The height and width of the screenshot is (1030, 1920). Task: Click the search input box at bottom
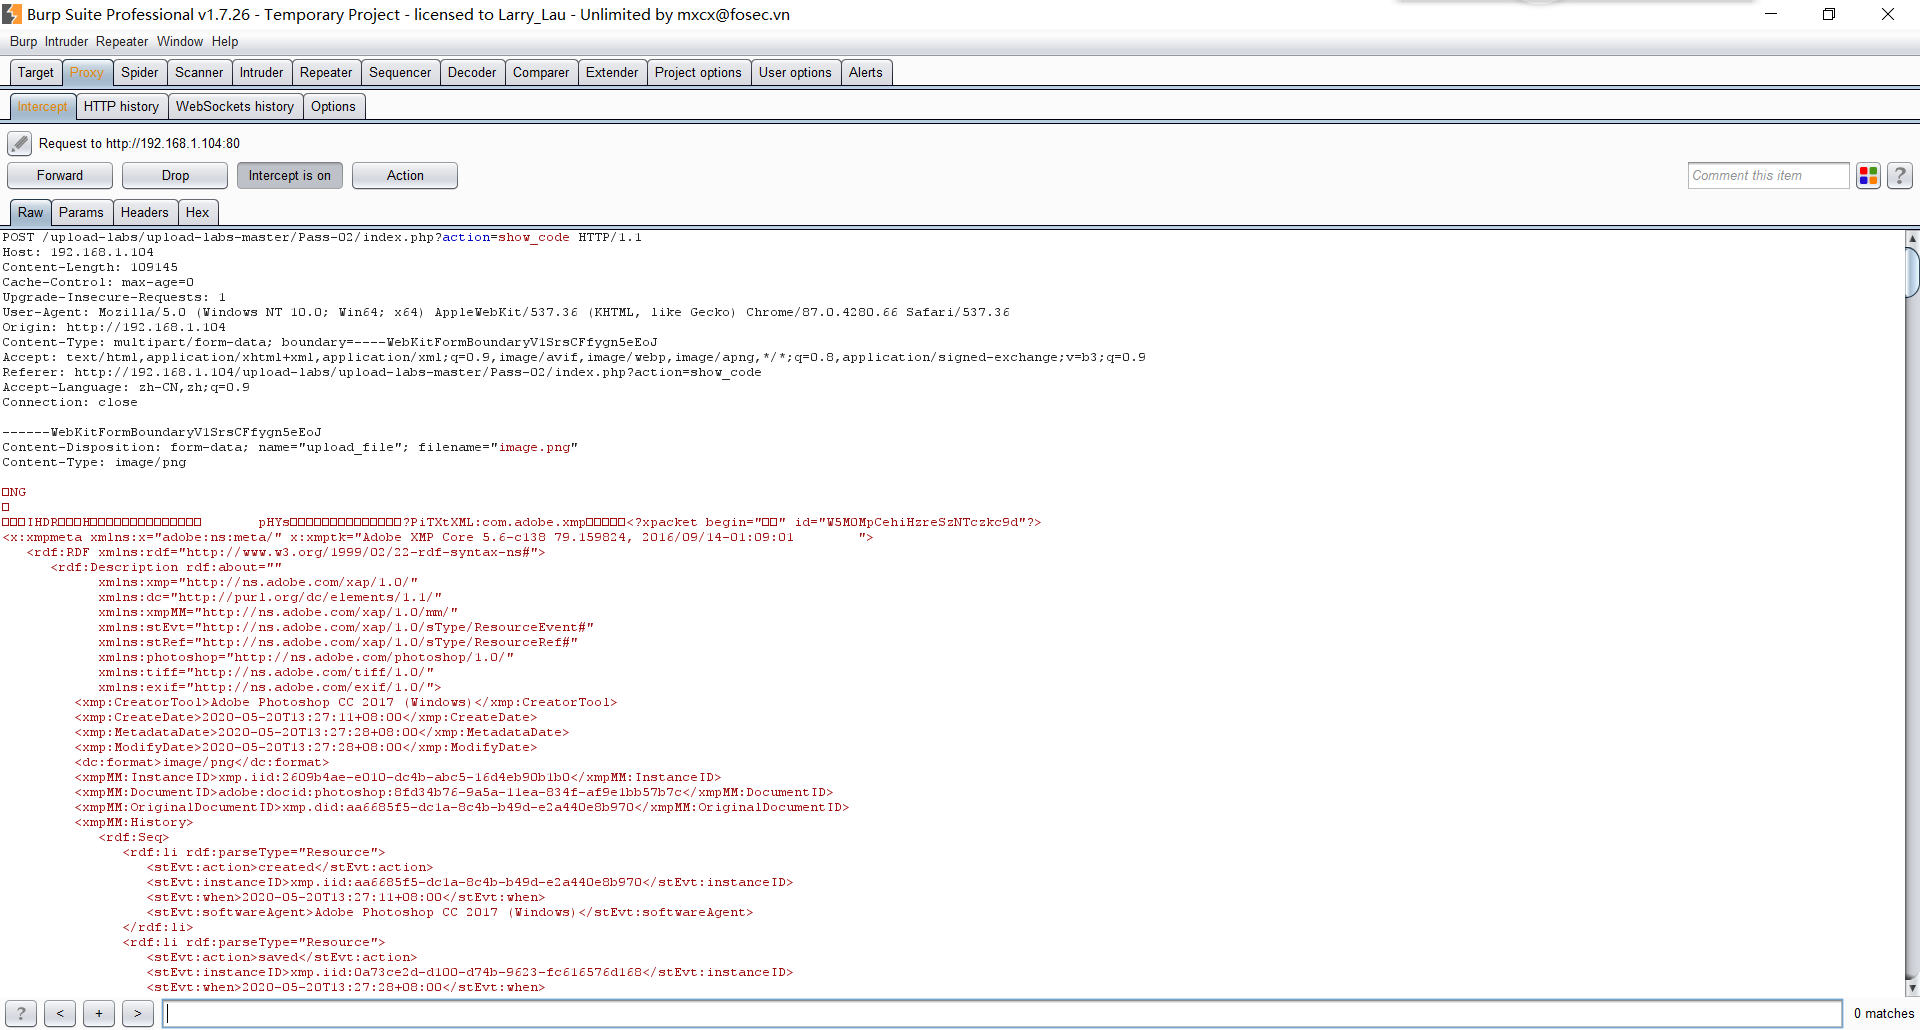pyautogui.click(x=1000, y=1013)
